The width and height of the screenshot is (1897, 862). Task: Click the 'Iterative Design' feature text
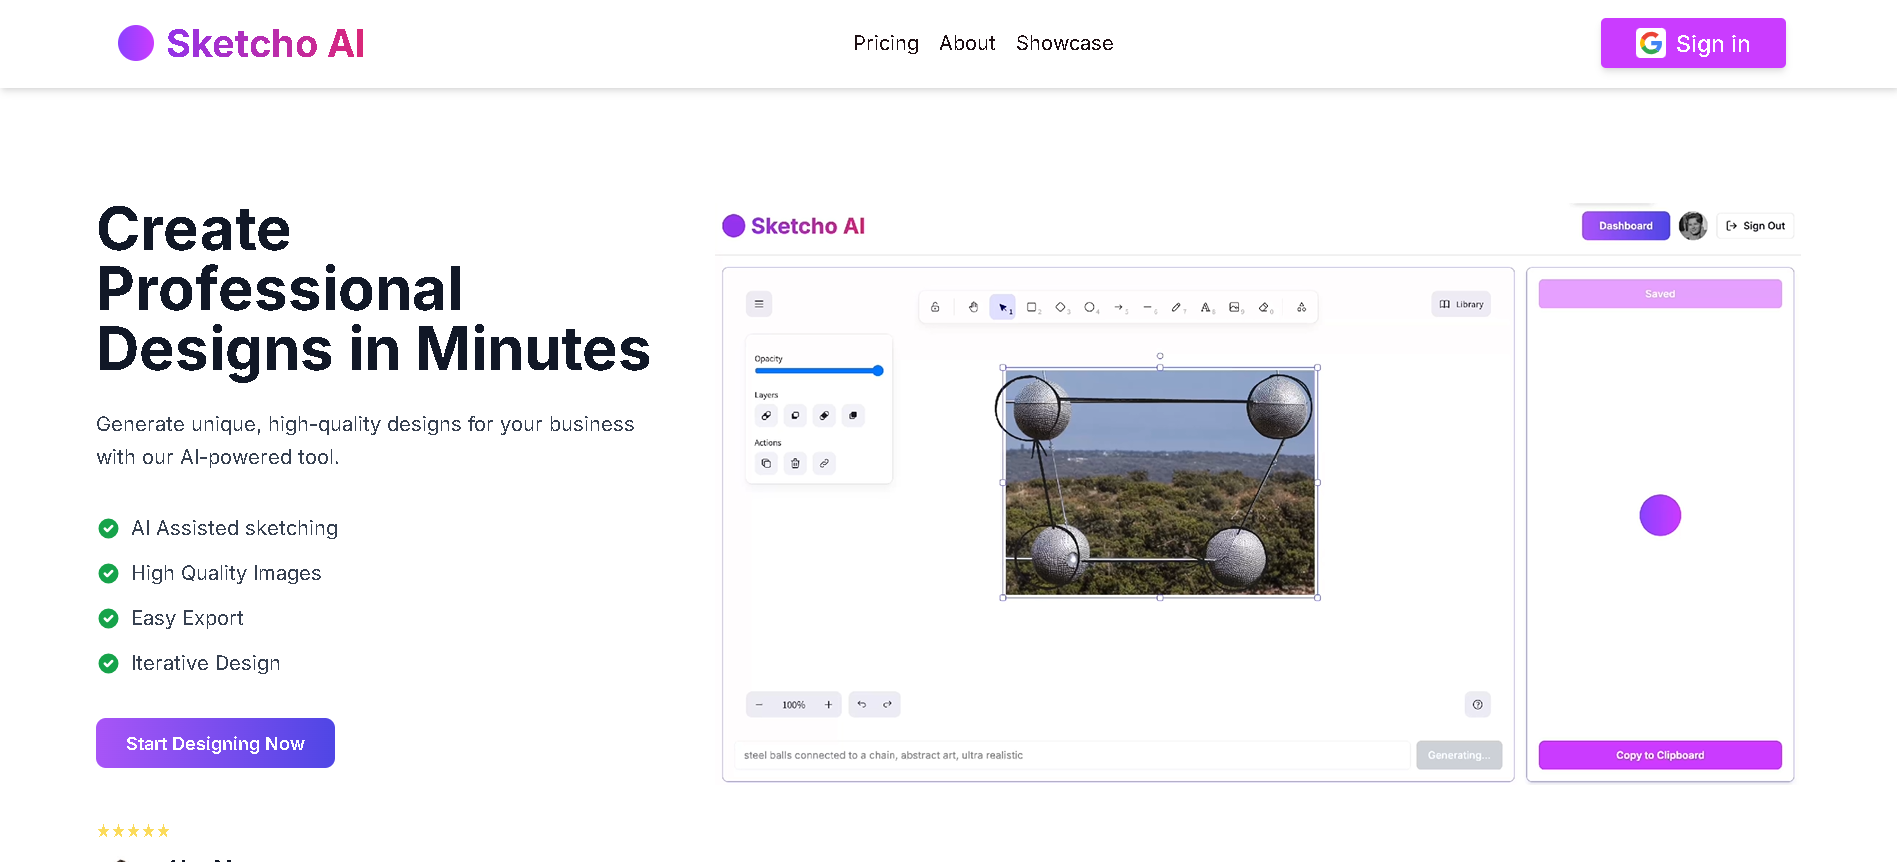205,663
